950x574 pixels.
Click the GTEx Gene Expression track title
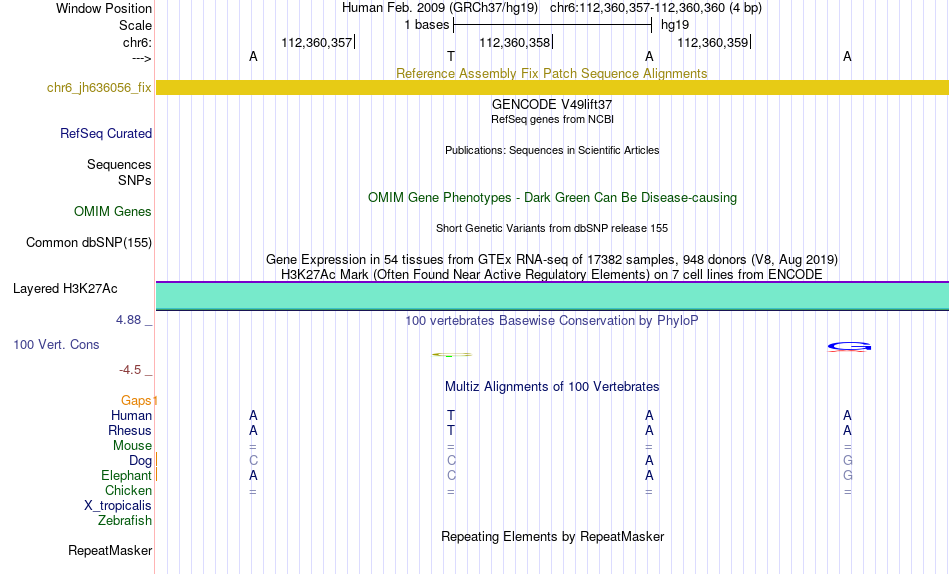(552, 259)
